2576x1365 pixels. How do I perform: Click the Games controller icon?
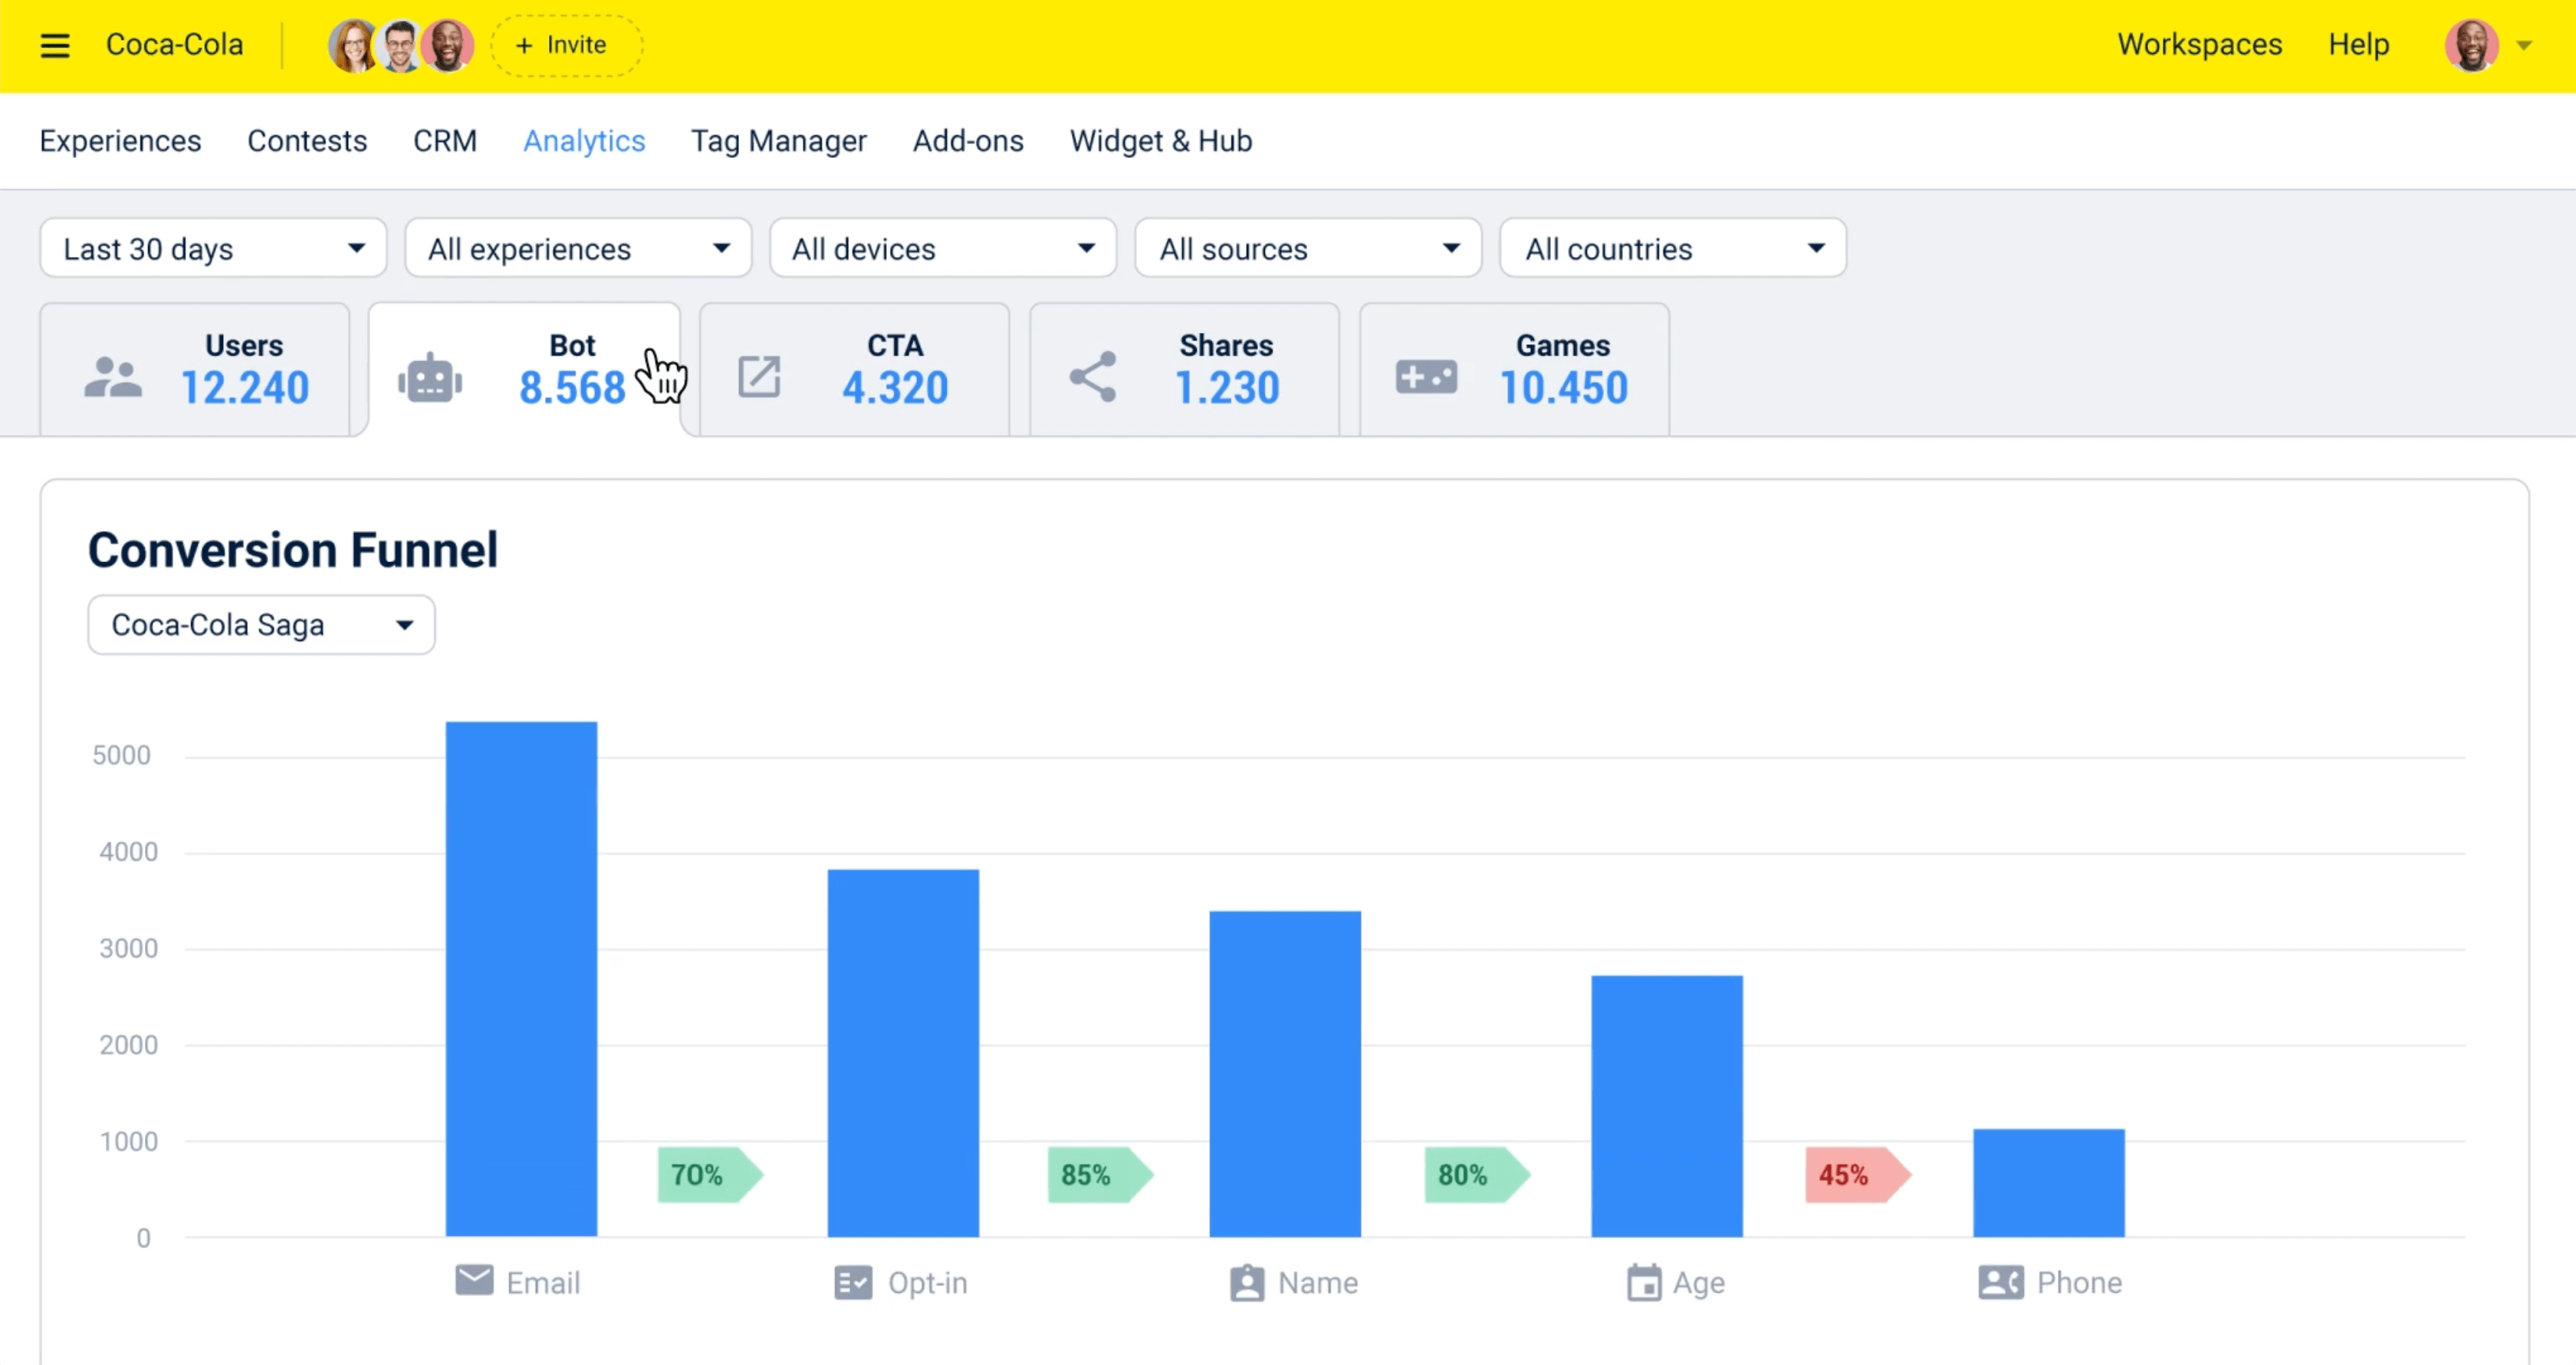tap(1426, 377)
